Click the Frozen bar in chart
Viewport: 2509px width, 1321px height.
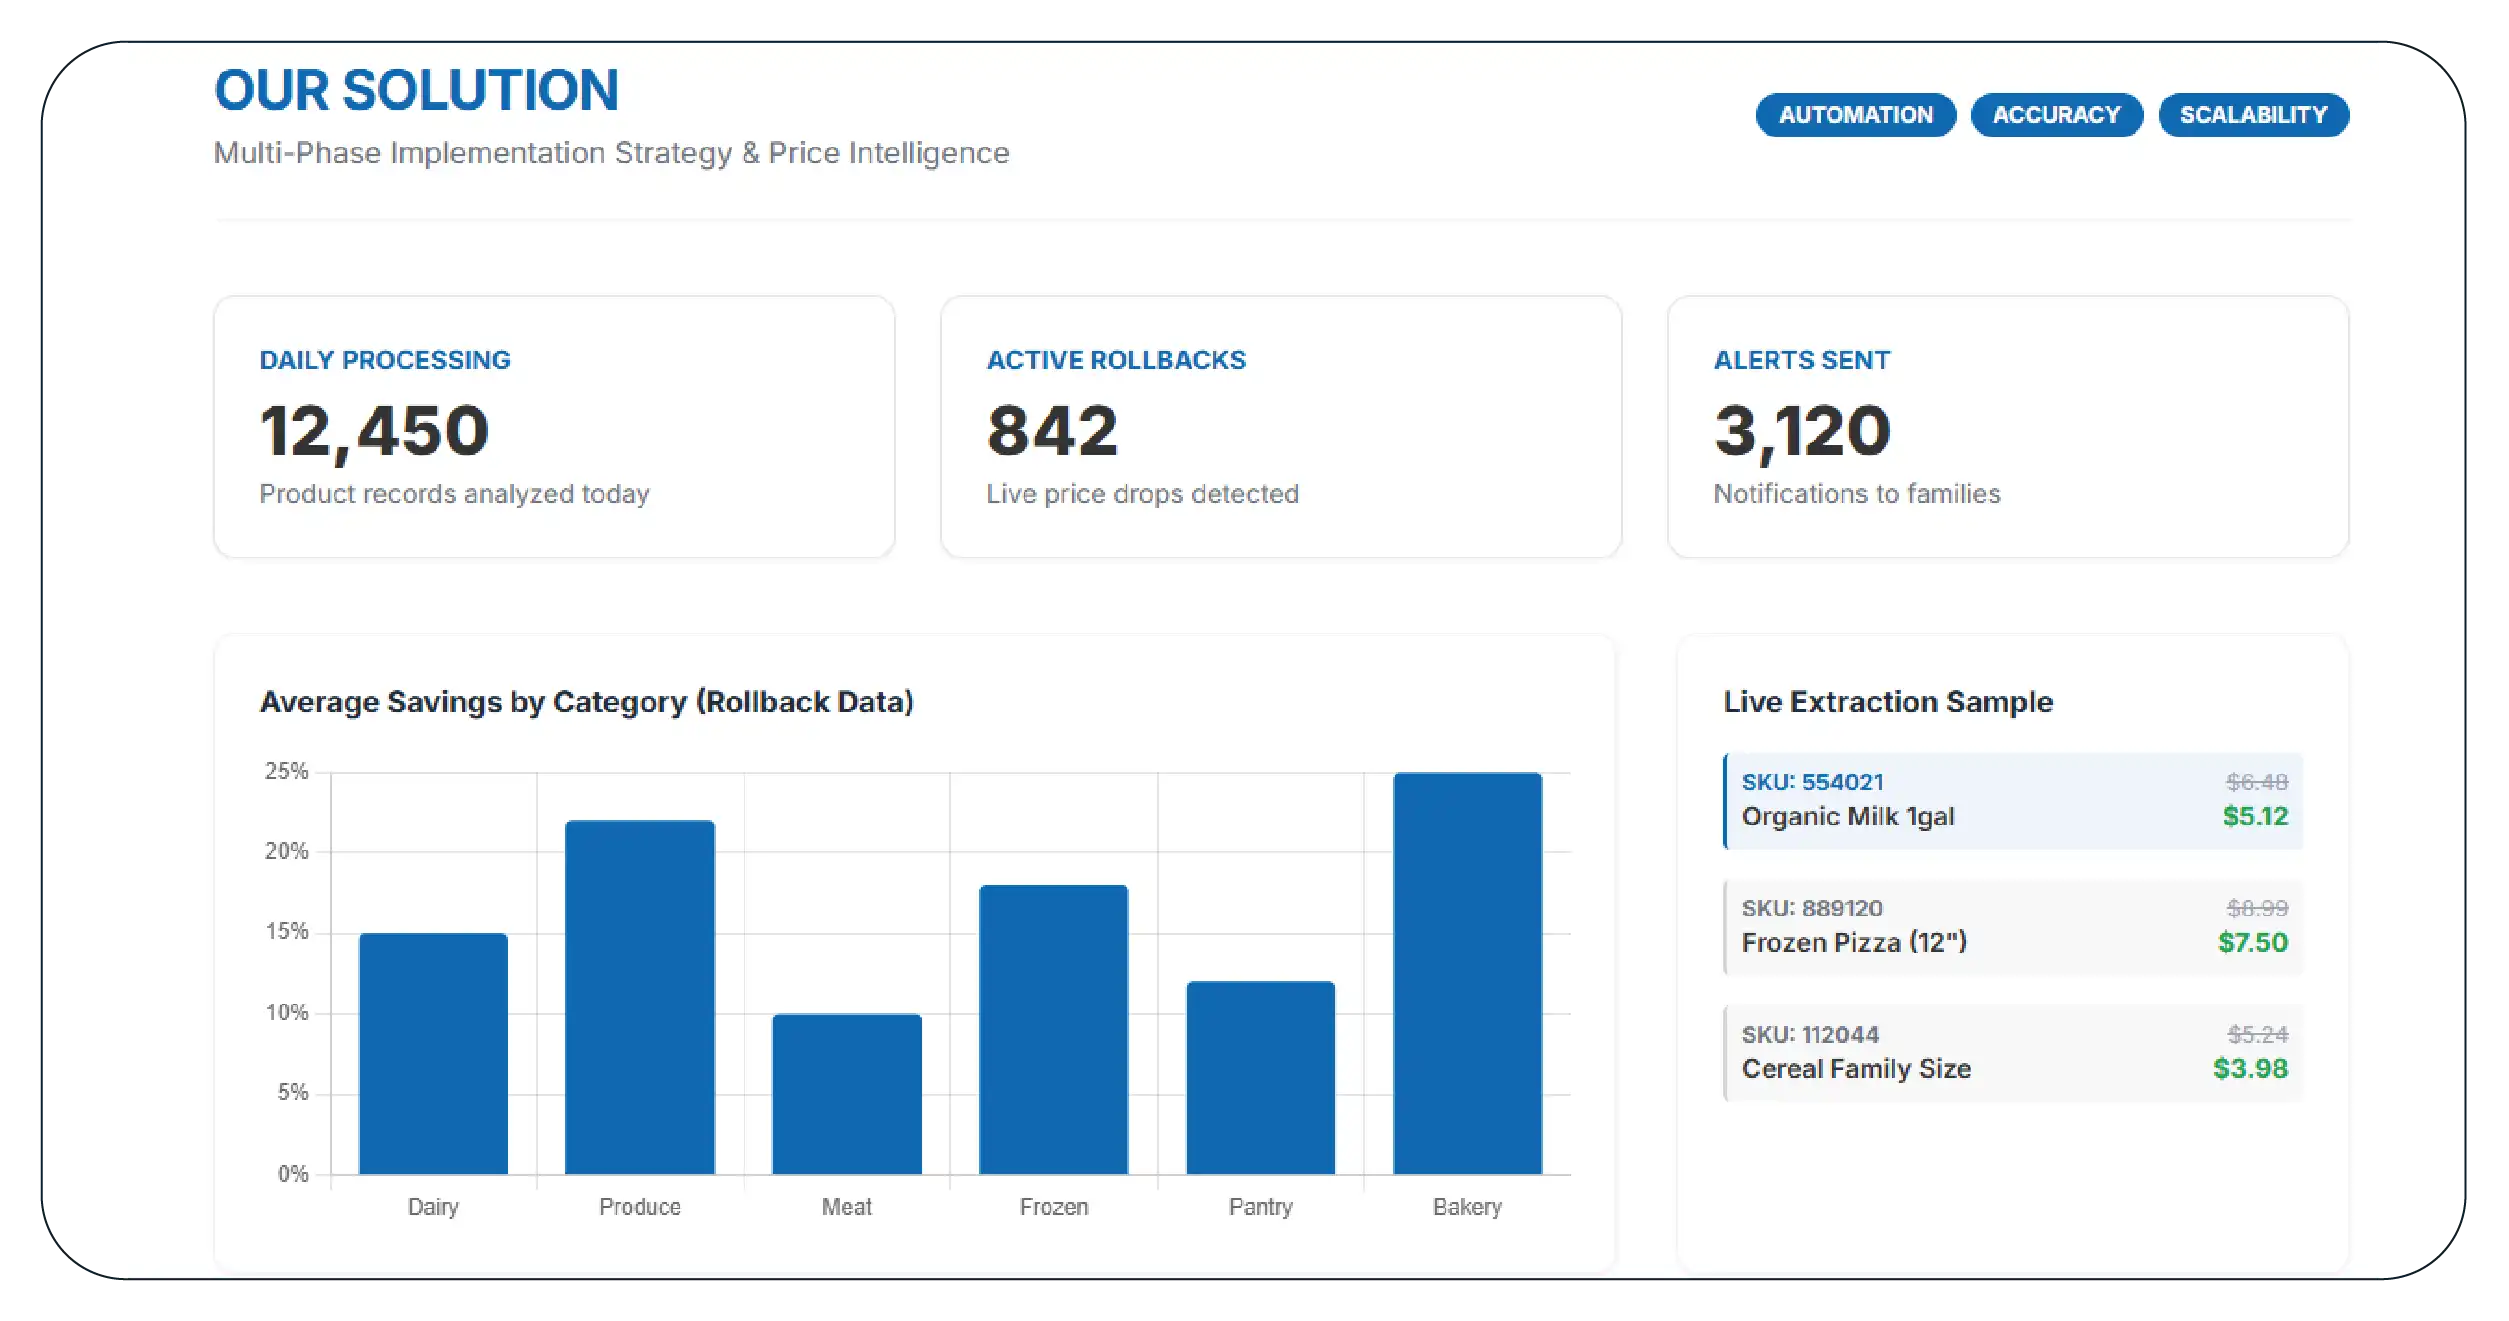tap(1053, 1029)
